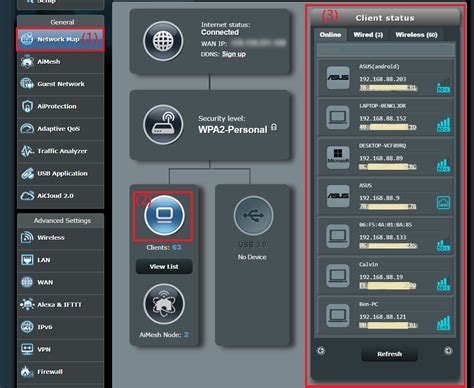The image size is (474, 388).
Task: Click the Alexa & IFTTT icon
Action: coord(27,305)
